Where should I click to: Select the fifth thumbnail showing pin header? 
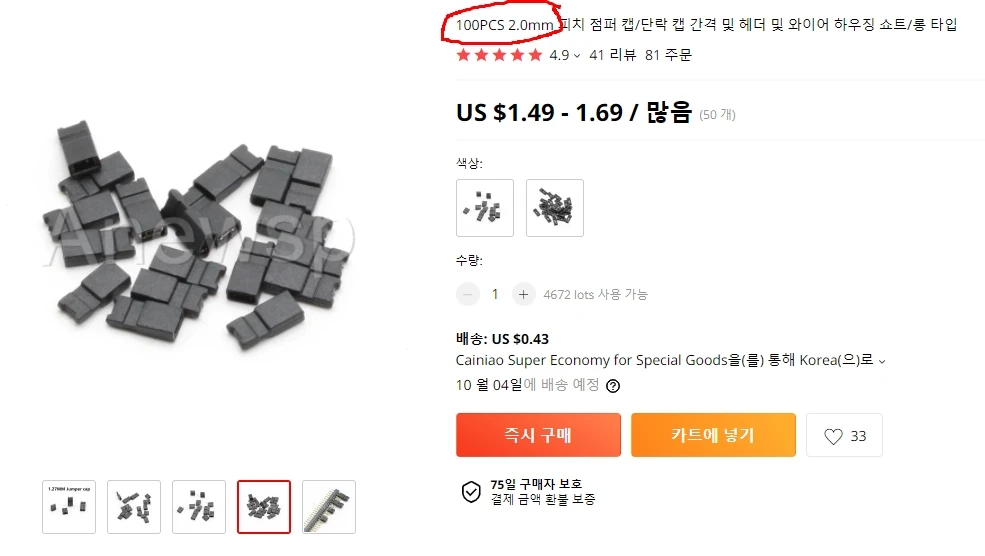pos(329,507)
